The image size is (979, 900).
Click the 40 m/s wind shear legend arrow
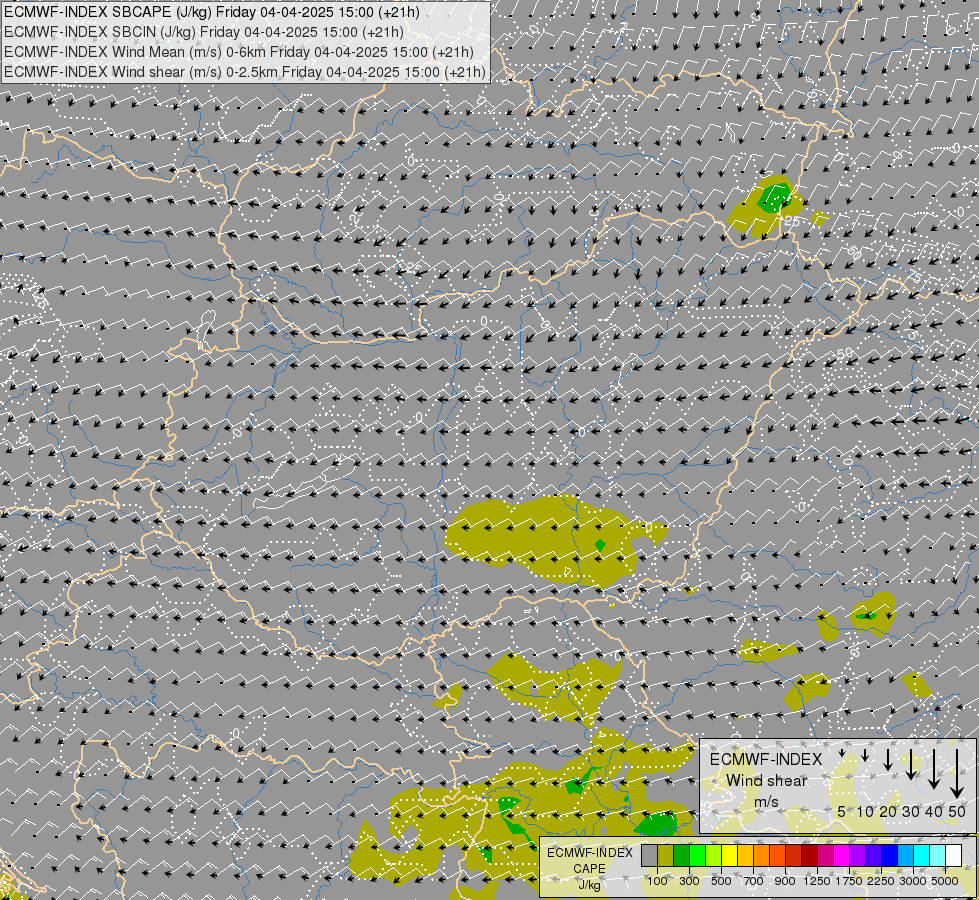point(934,768)
